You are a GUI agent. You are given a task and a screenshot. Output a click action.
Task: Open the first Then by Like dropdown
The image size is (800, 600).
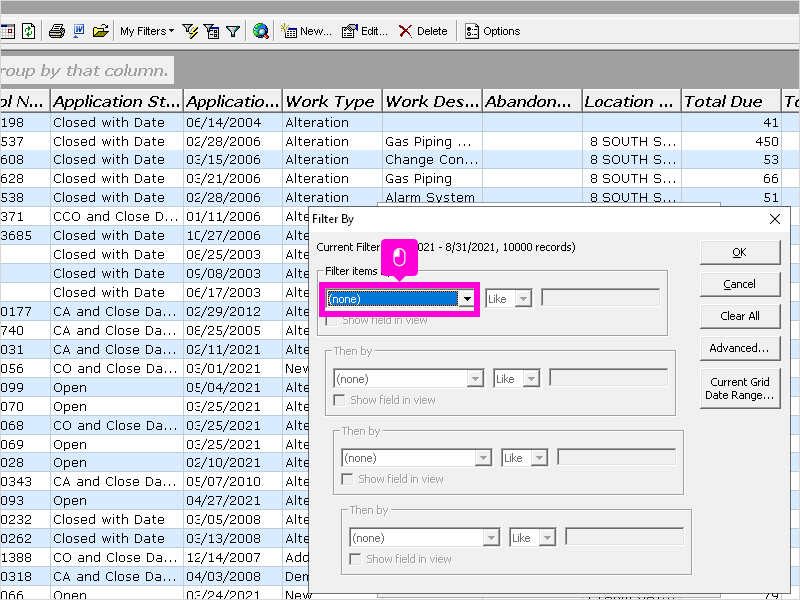(x=531, y=379)
